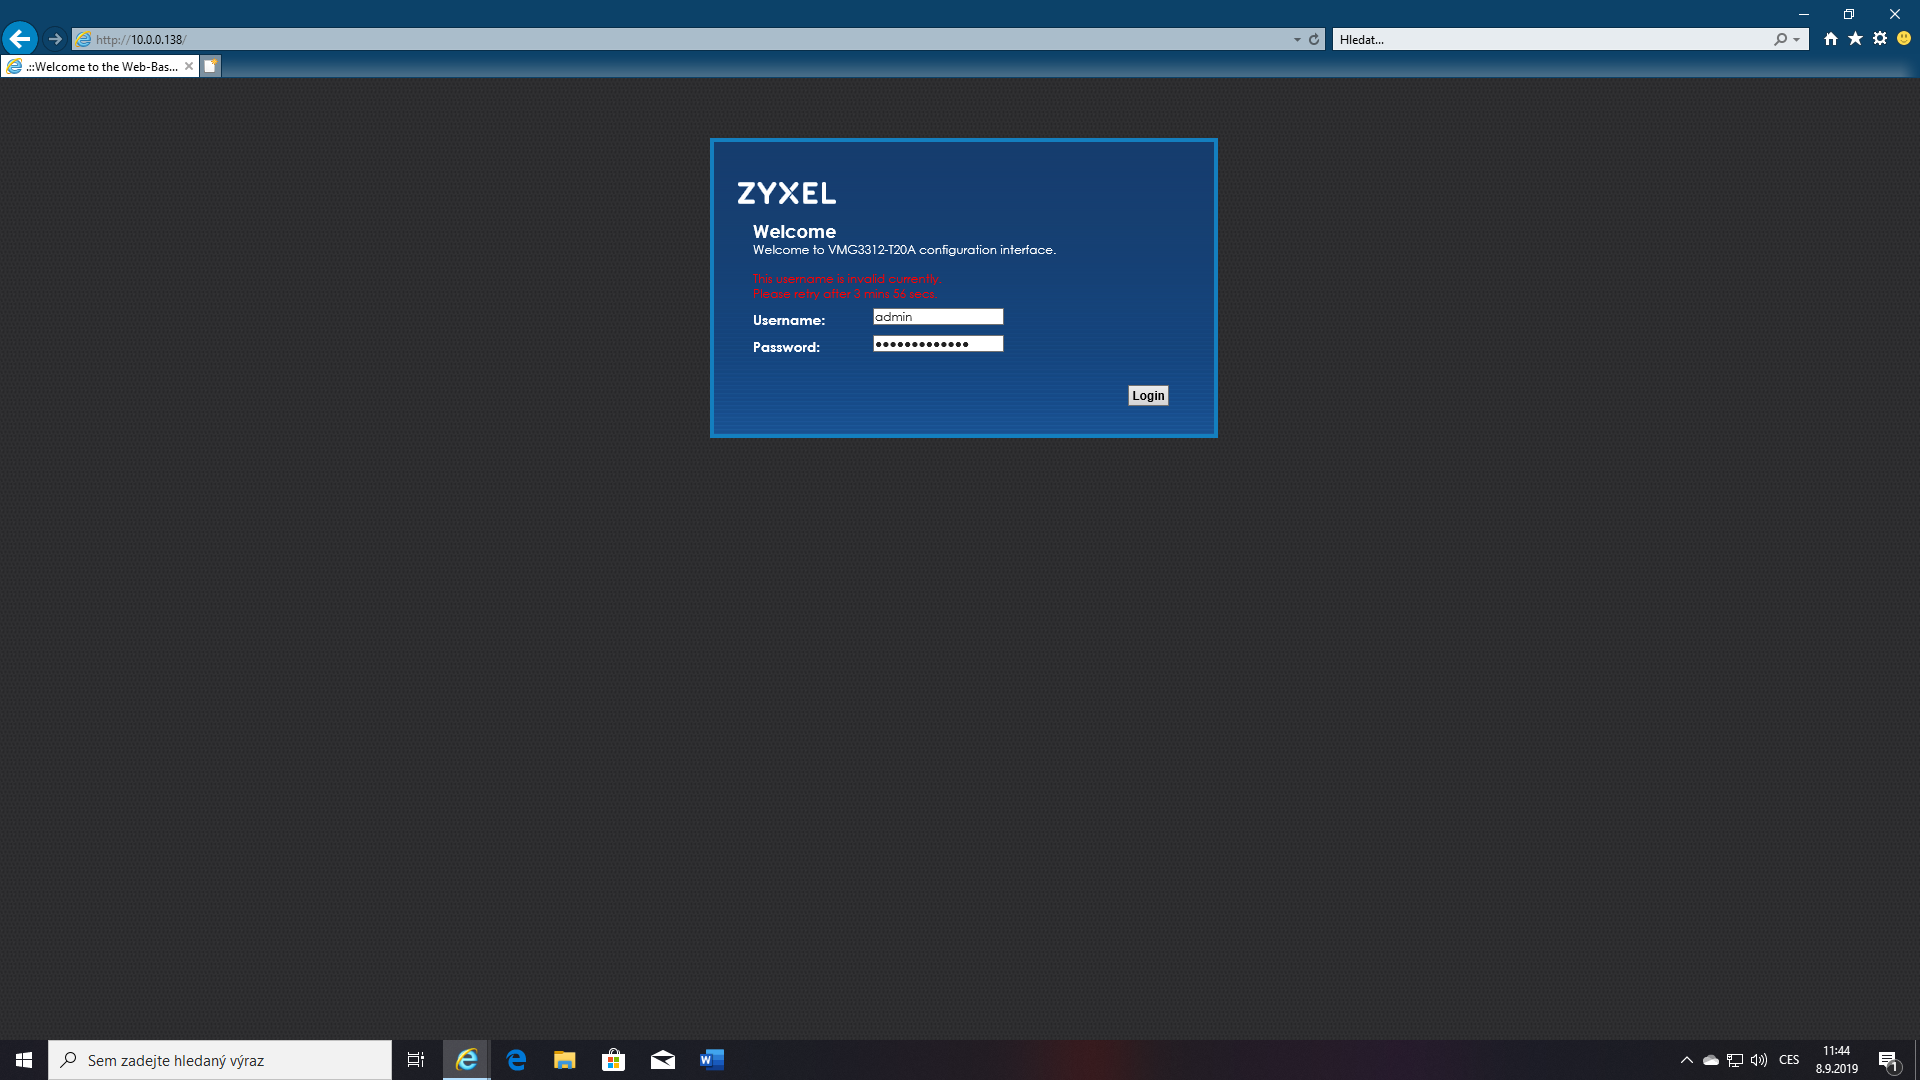Expand the address bar autocomplete dropdown arrow
1920x1080 pixels.
[x=1297, y=40]
